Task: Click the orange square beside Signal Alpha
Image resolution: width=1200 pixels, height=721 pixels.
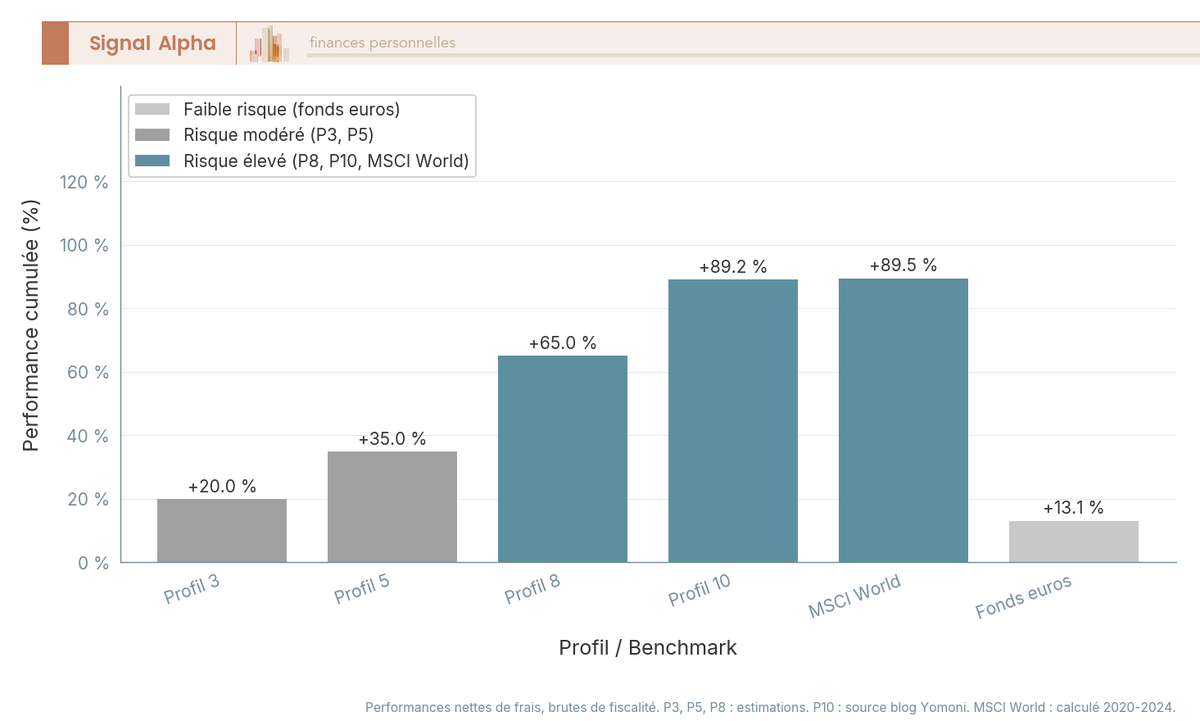Action: click(x=55, y=43)
